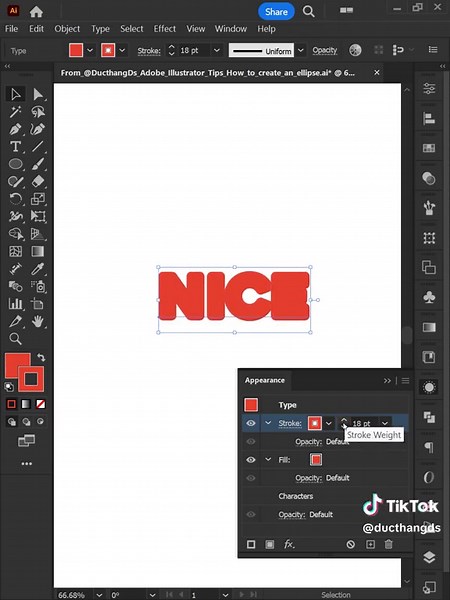Delete selected item with trash icon
Screen dimensions: 450x600
(388, 544)
